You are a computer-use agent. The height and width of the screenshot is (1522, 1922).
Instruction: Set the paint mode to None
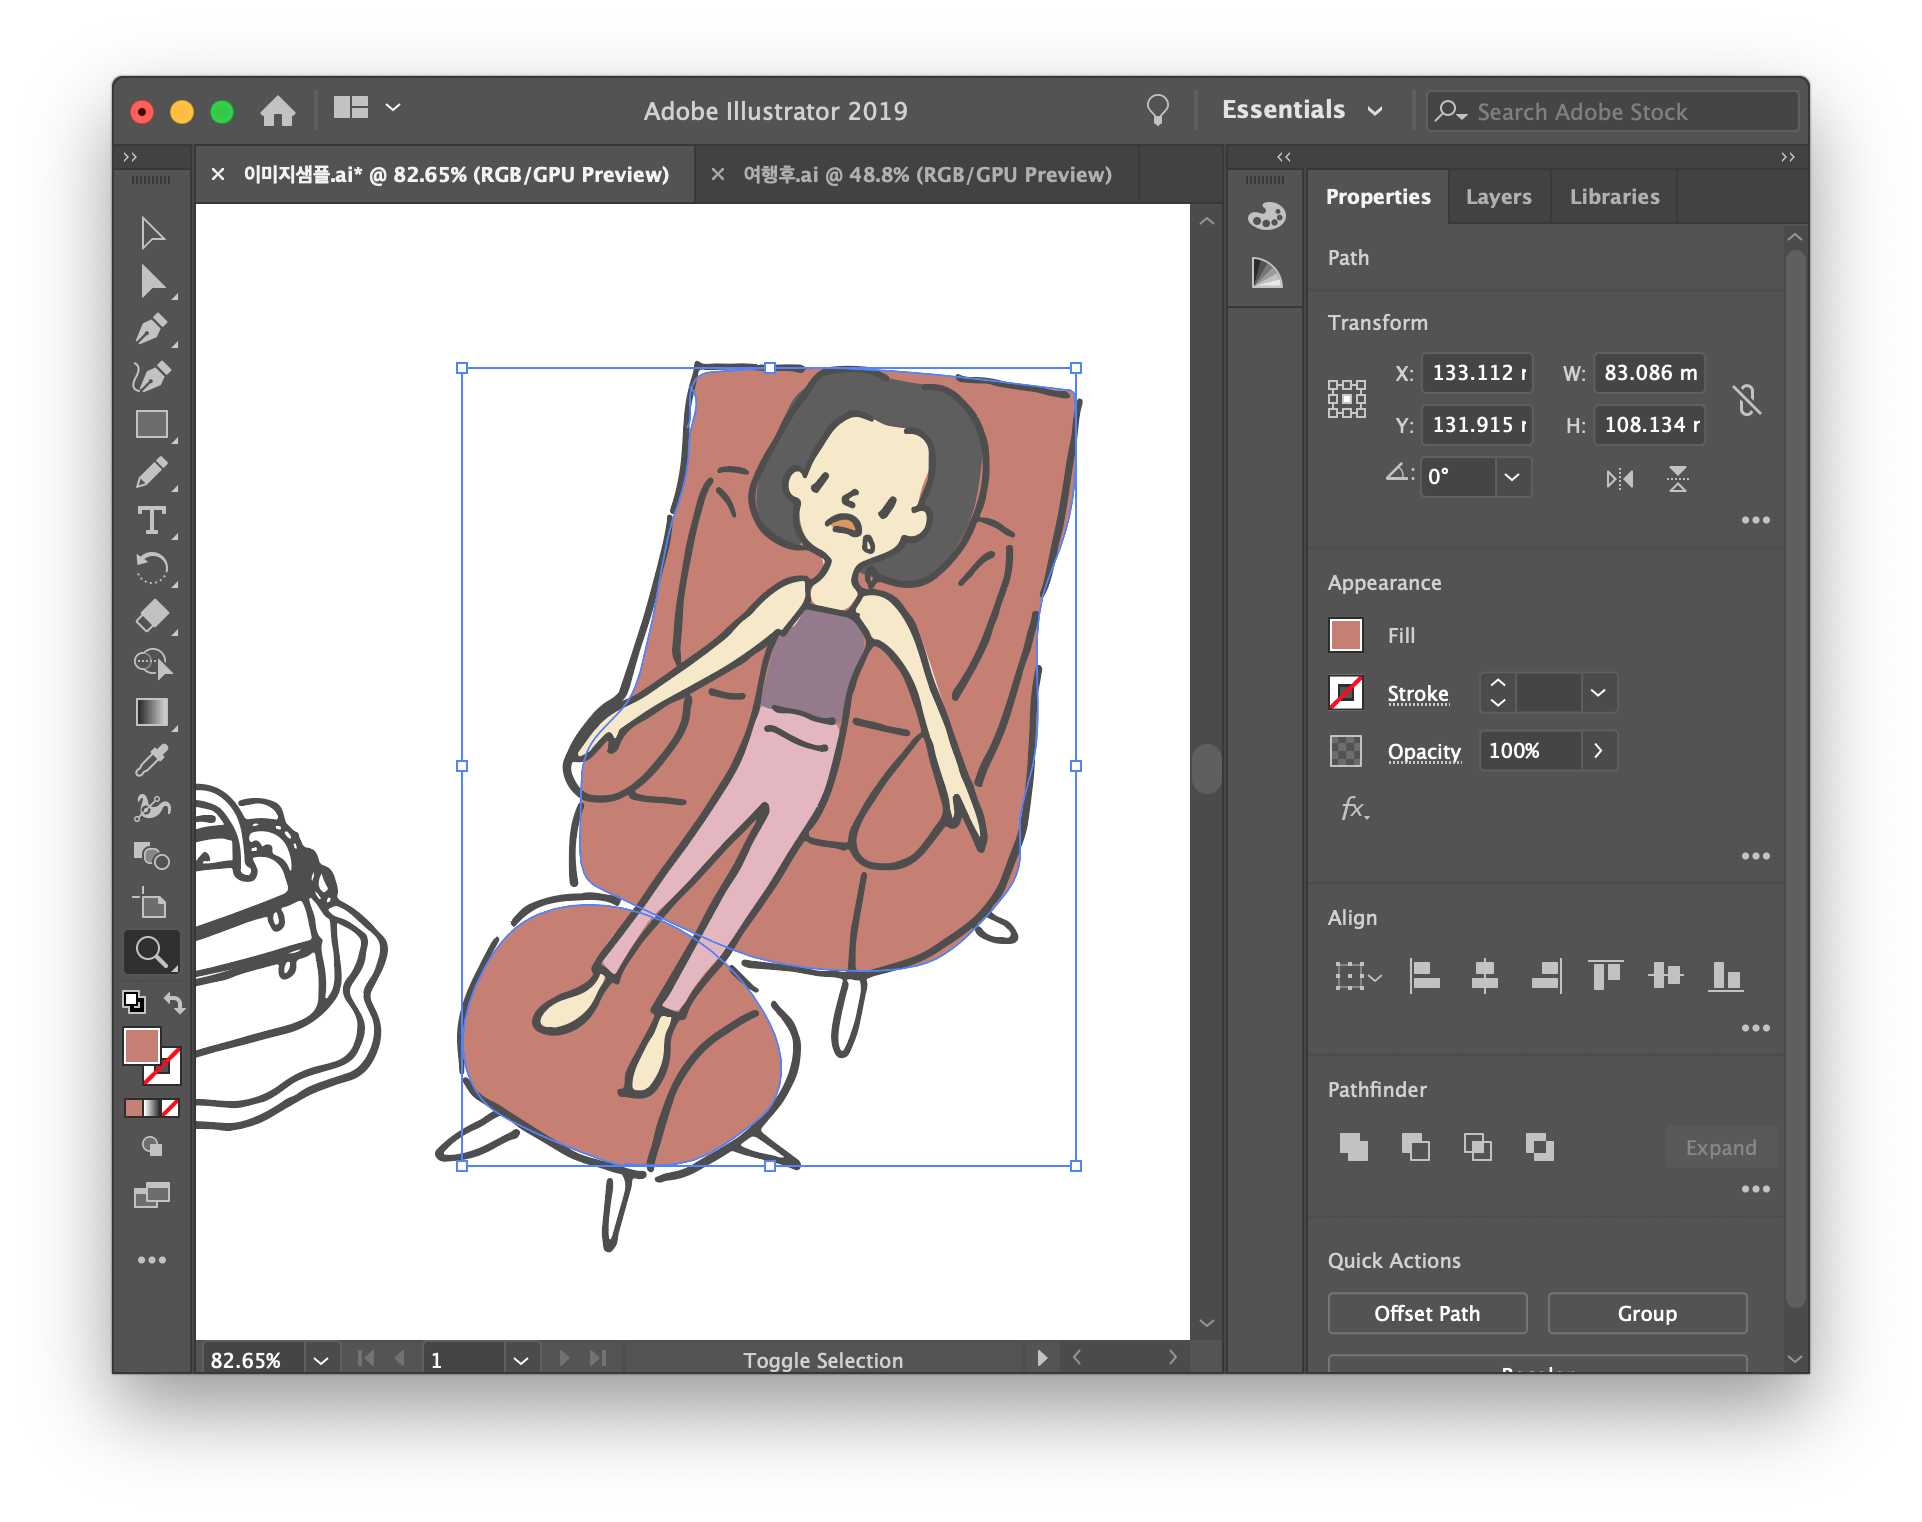click(x=171, y=1108)
